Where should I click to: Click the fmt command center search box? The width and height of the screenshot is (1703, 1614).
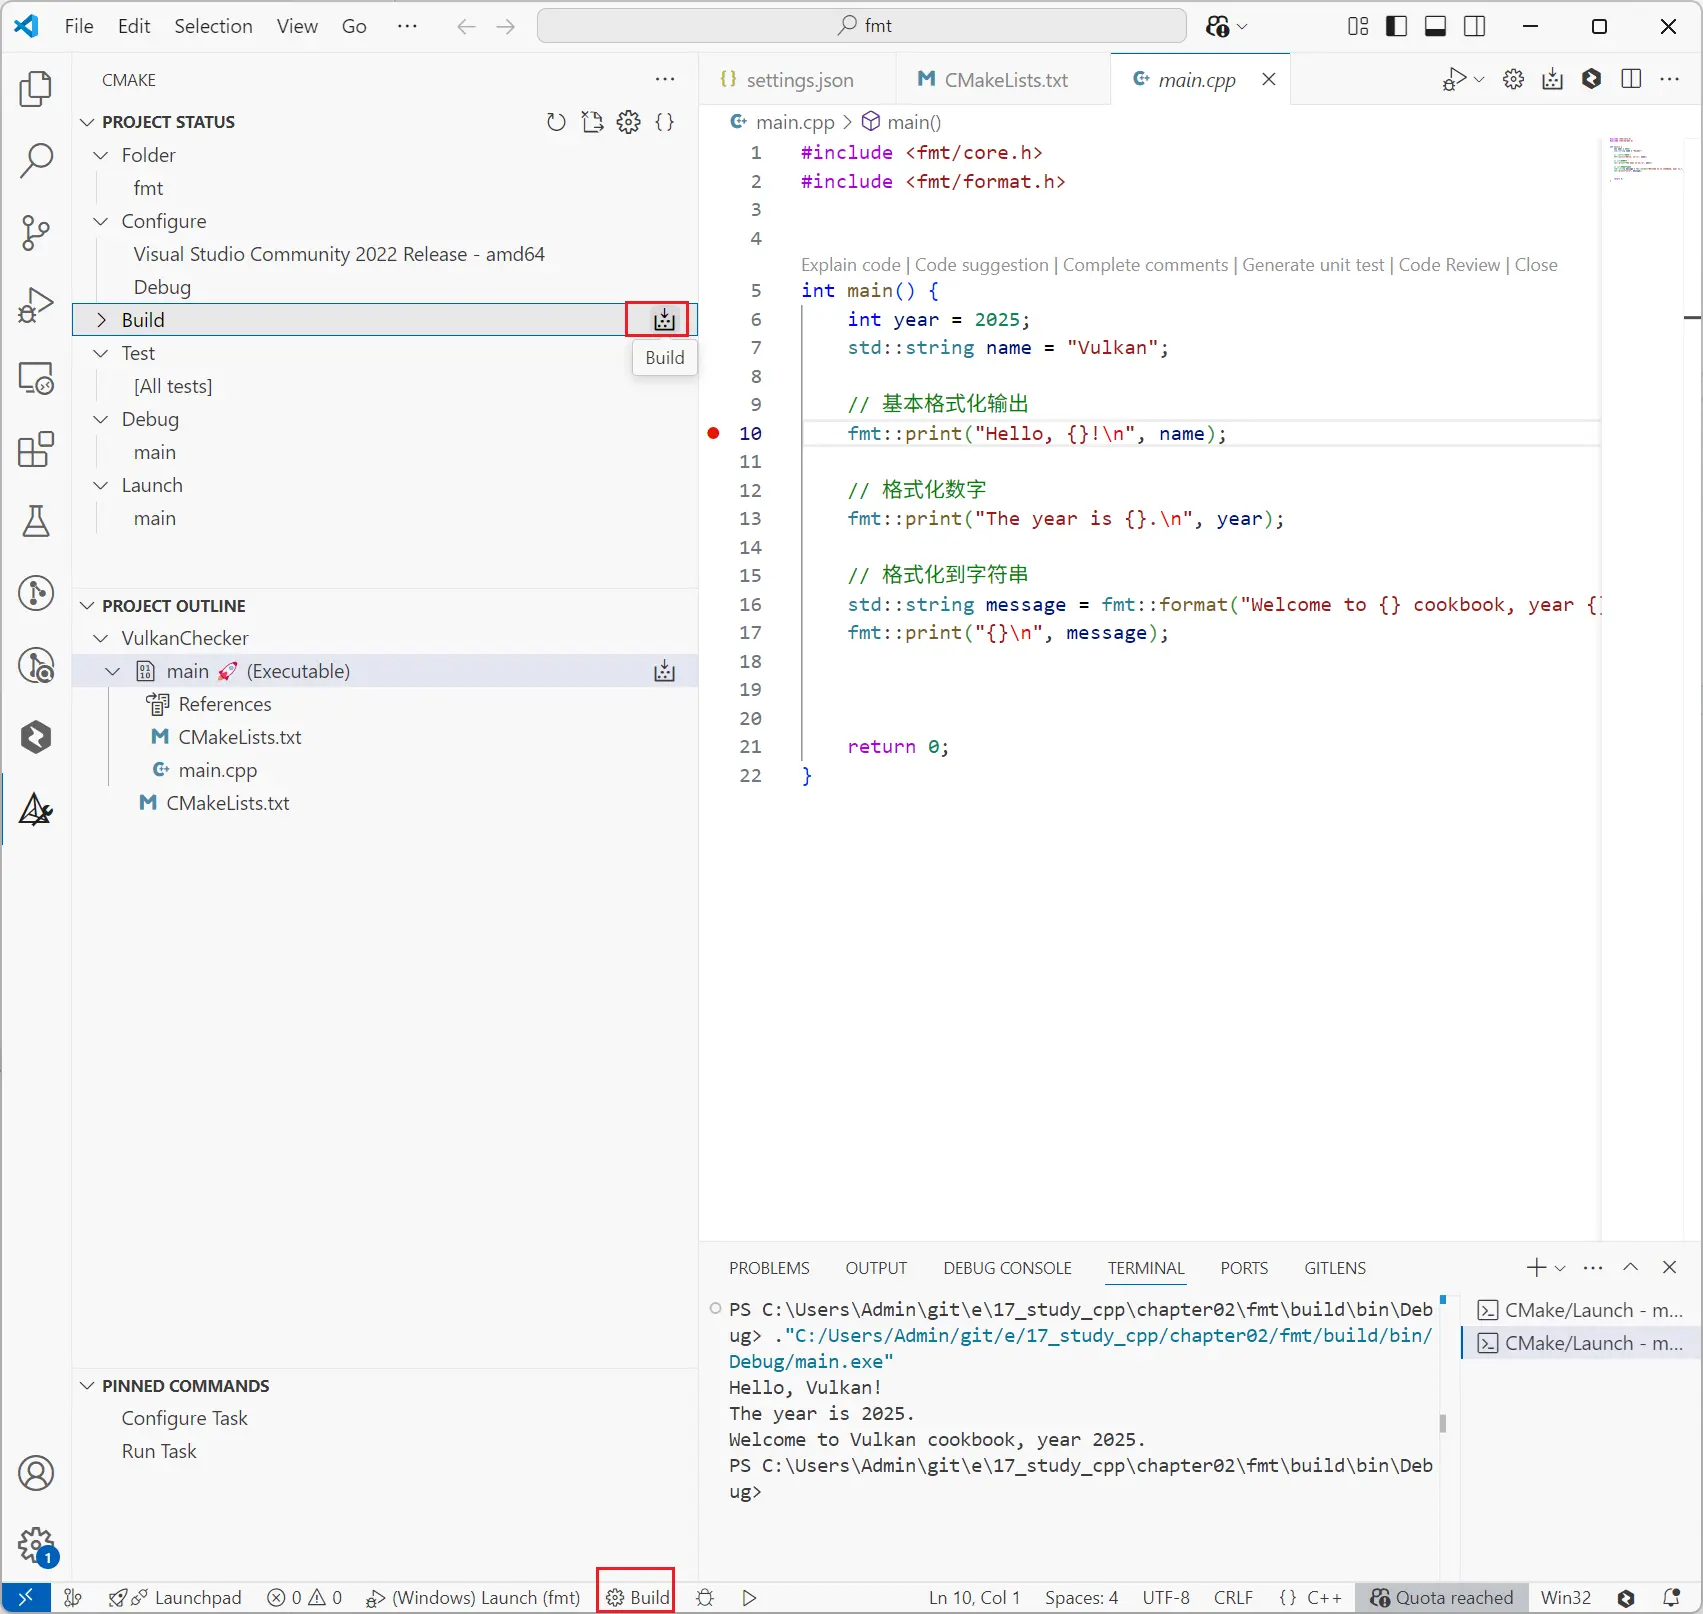click(x=862, y=26)
